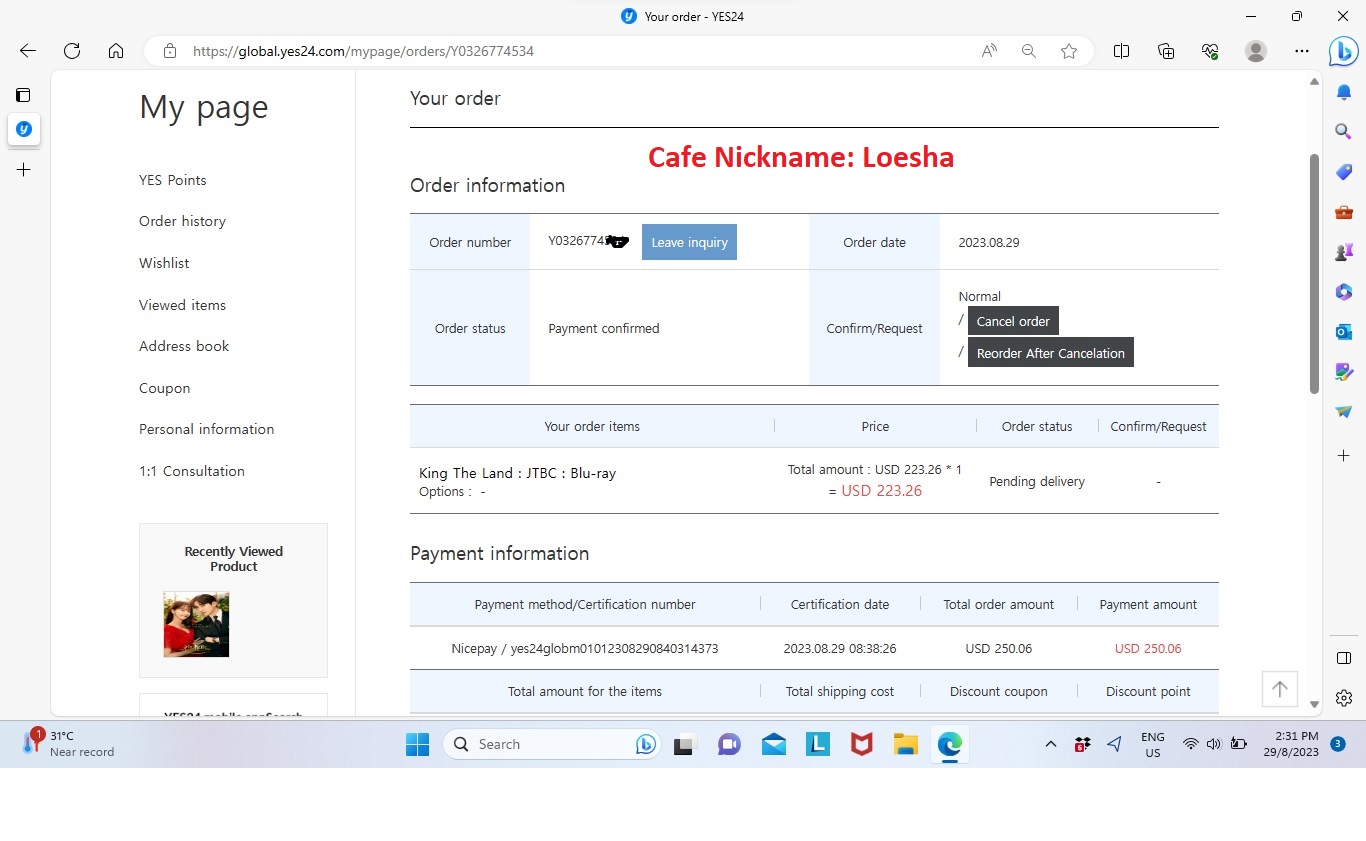1366x841 pixels.
Task: Open Order history in My page
Action: 182,221
